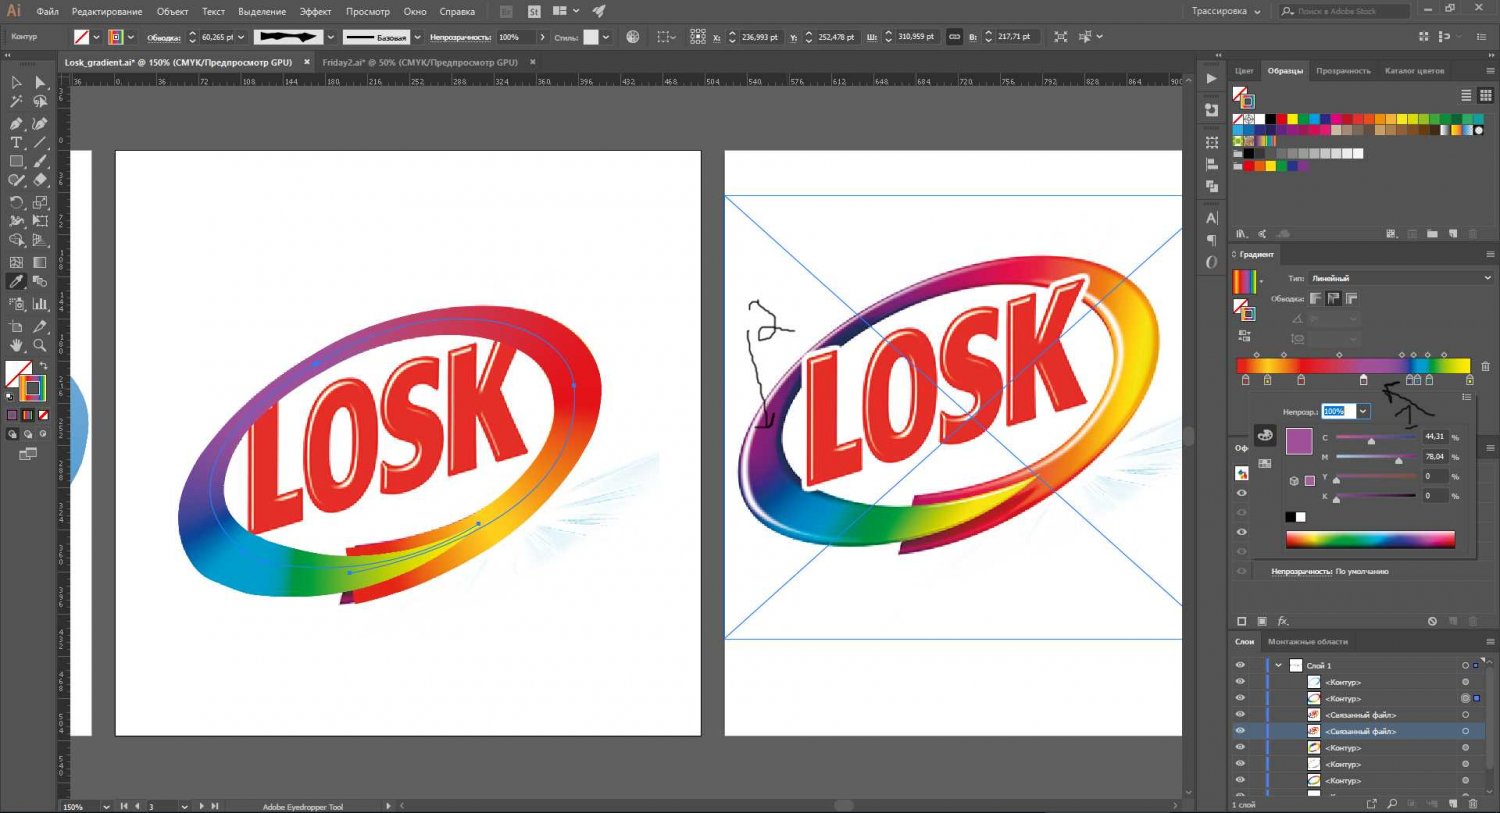Screen dimensions: 1500x813
Task: Open Adobe Stock St icon in top bar
Action: 534,11
